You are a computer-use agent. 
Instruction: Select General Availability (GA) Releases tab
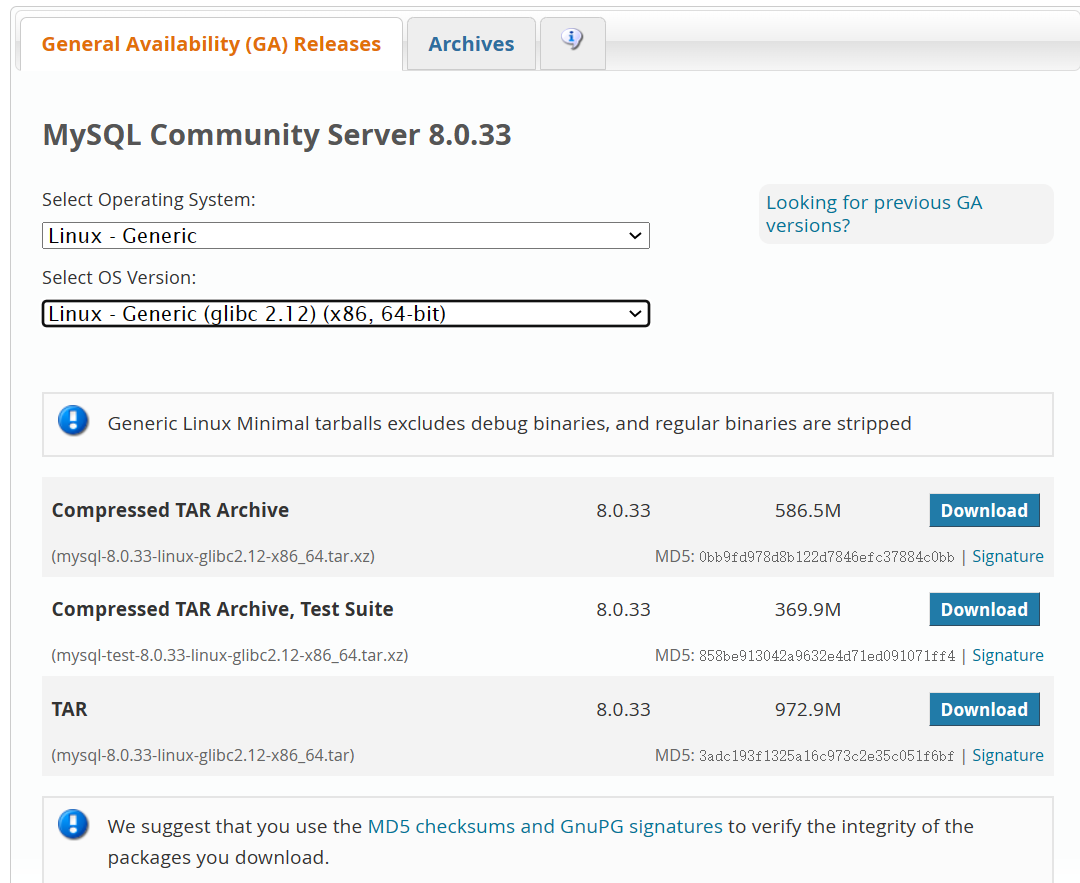tap(211, 44)
